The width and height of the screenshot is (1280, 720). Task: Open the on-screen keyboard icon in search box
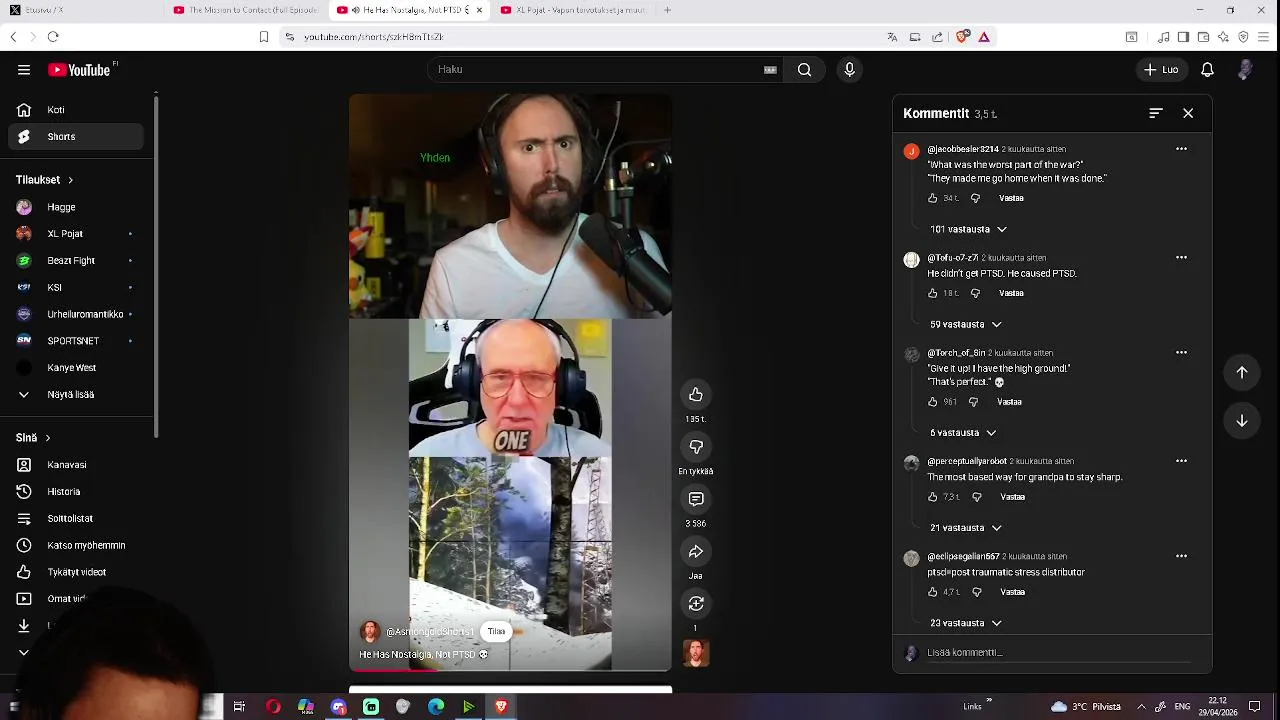[770, 70]
